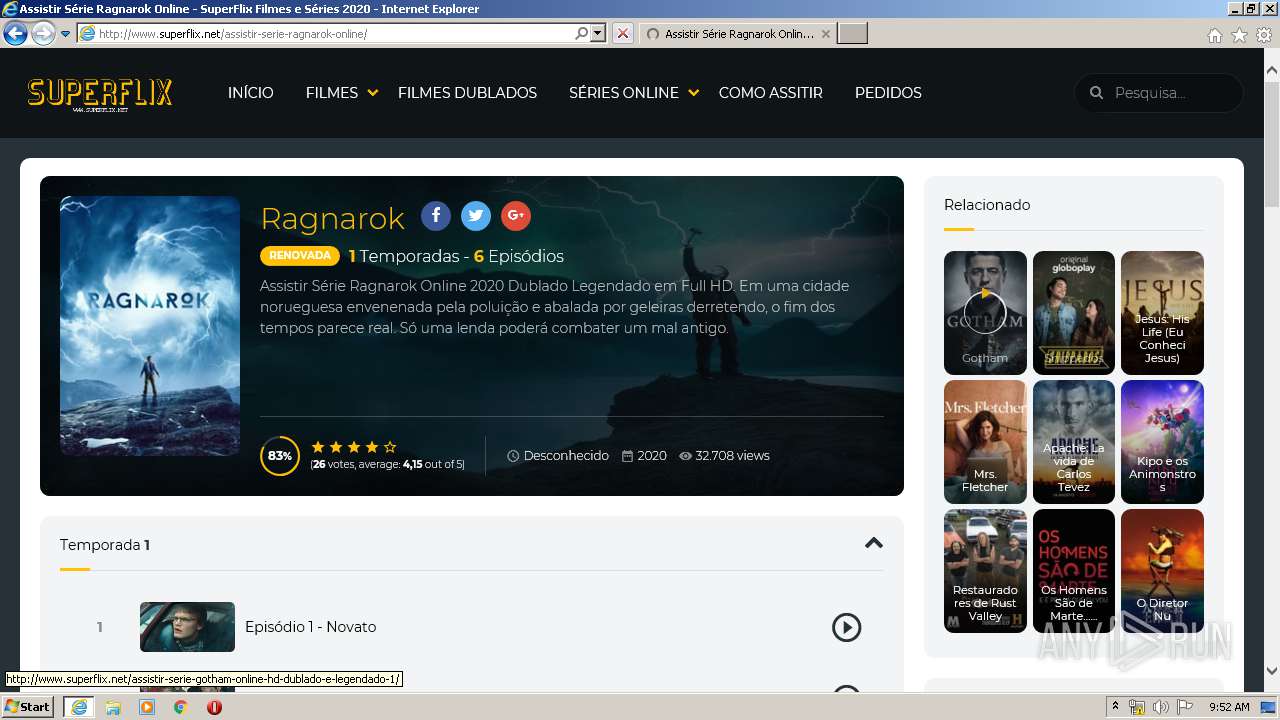Screen dimensions: 1280x720
Task: Open File Explorer from the taskbar
Action: [113, 707]
